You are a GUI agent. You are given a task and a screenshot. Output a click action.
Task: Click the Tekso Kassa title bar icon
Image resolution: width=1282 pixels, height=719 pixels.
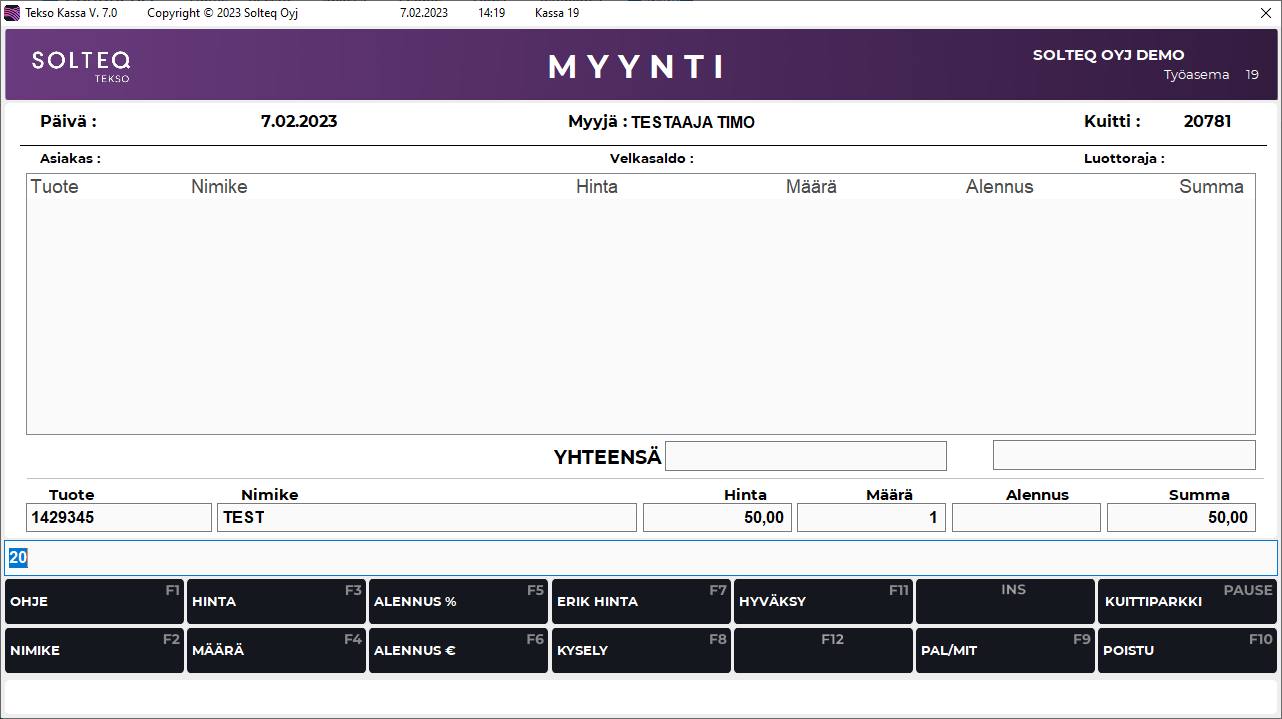pyautogui.click(x=13, y=13)
